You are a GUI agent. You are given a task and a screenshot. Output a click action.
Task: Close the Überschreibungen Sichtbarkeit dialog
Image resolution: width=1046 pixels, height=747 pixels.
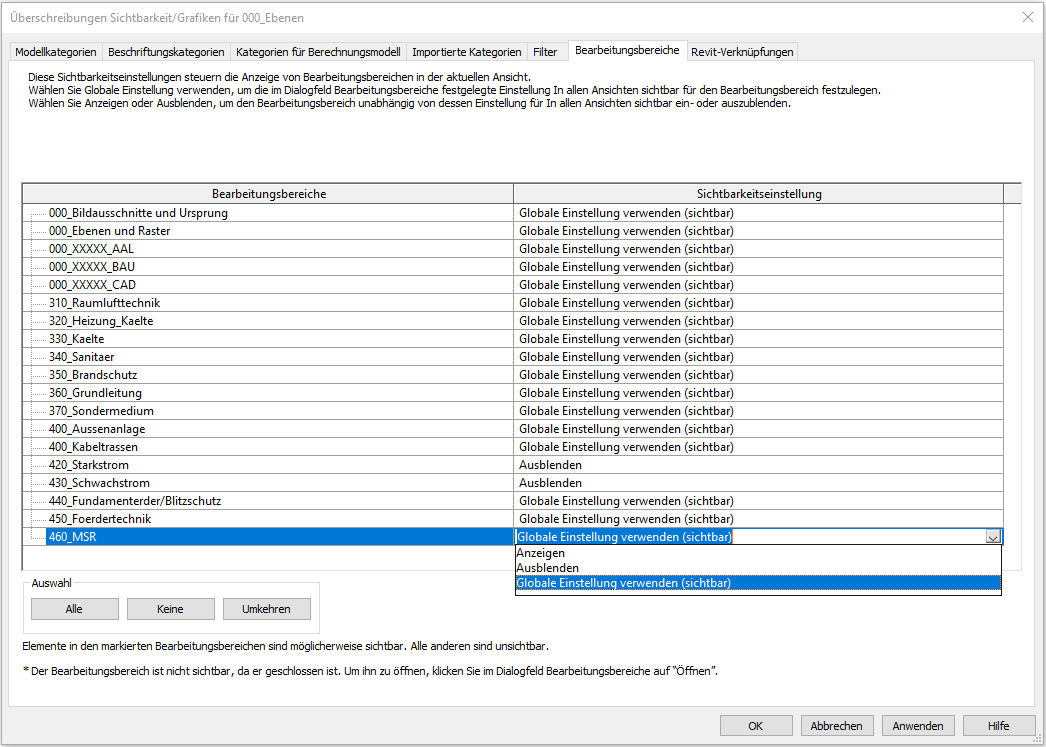coord(1027,17)
